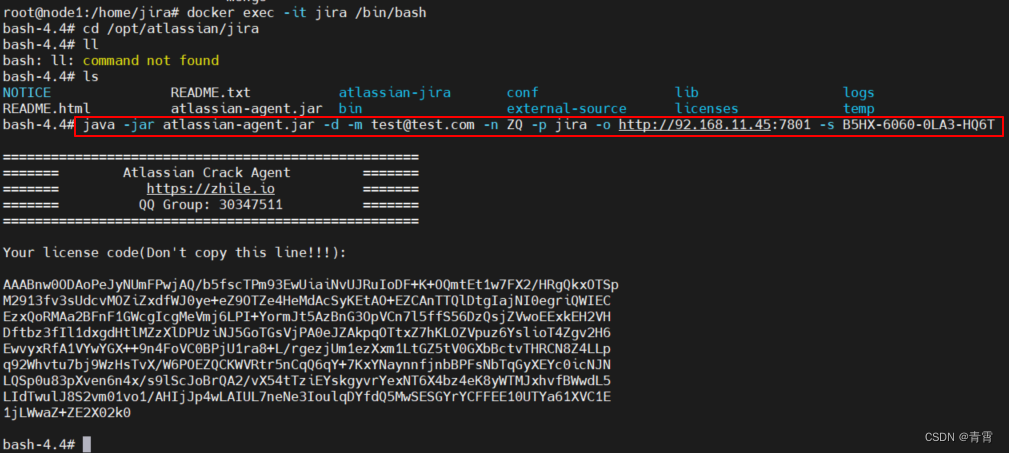Select the atlassian-jira directory name
This screenshot has width=1009, height=453.
coord(394,93)
